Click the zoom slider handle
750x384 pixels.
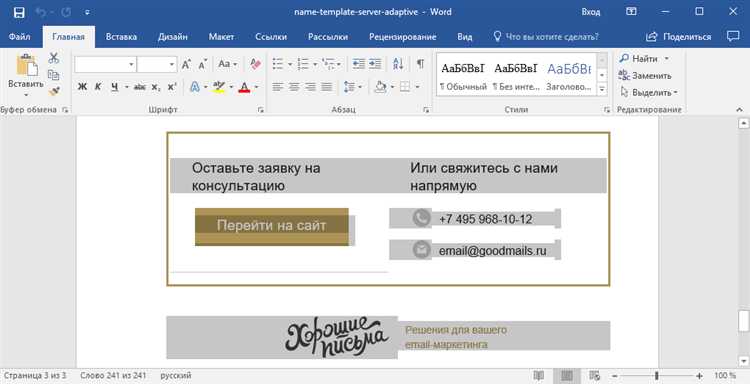click(x=657, y=376)
